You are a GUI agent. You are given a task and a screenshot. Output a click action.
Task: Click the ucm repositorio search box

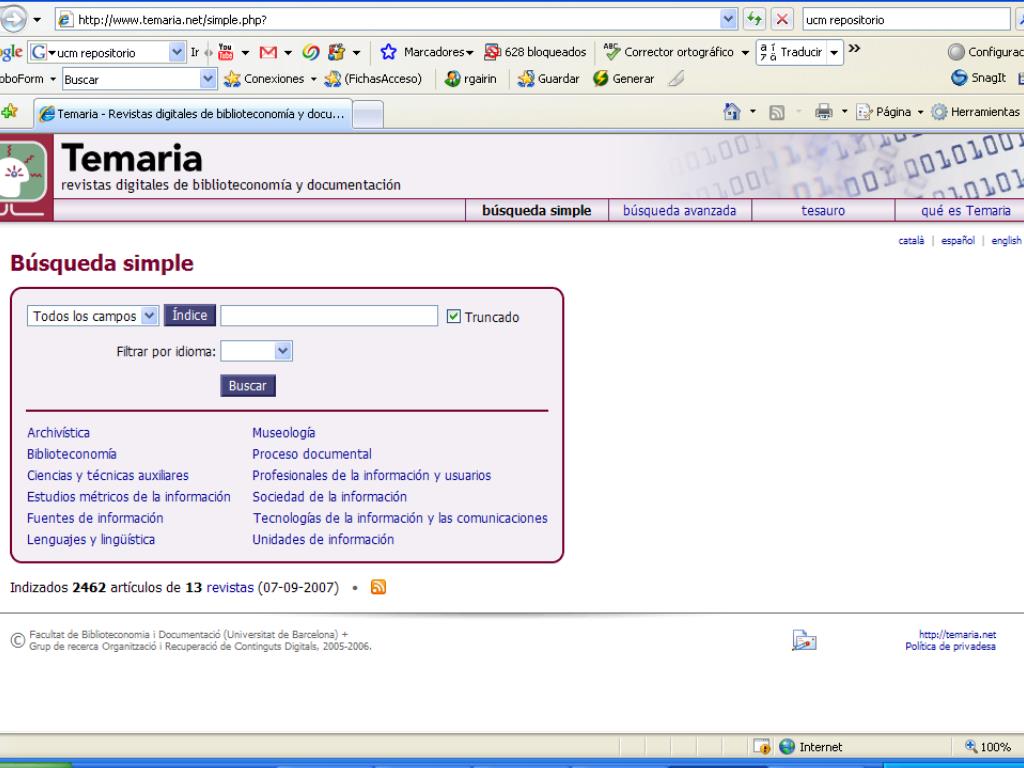point(905,20)
